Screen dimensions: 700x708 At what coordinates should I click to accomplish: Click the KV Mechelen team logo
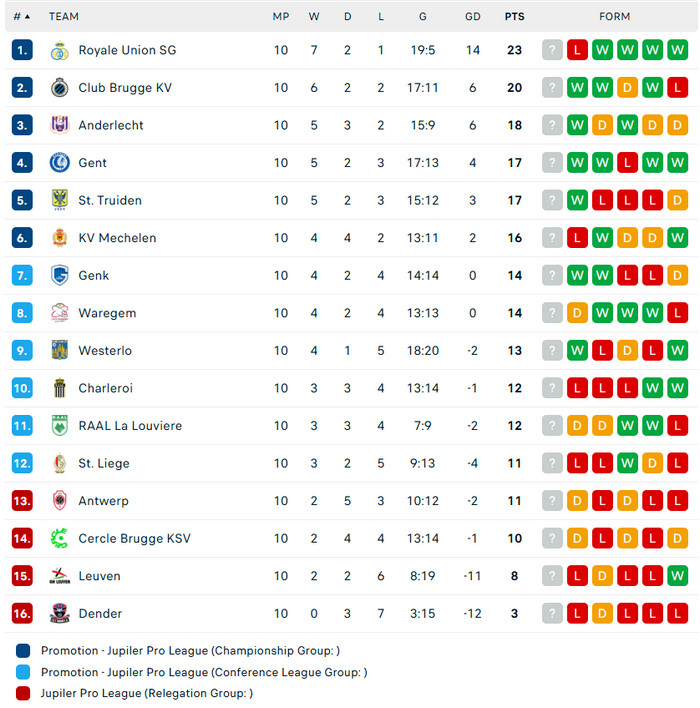pos(59,238)
